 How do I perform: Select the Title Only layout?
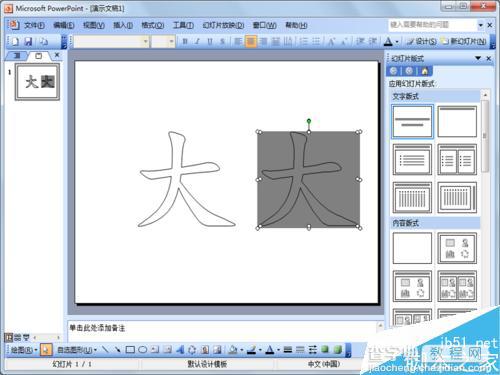(x=457, y=122)
